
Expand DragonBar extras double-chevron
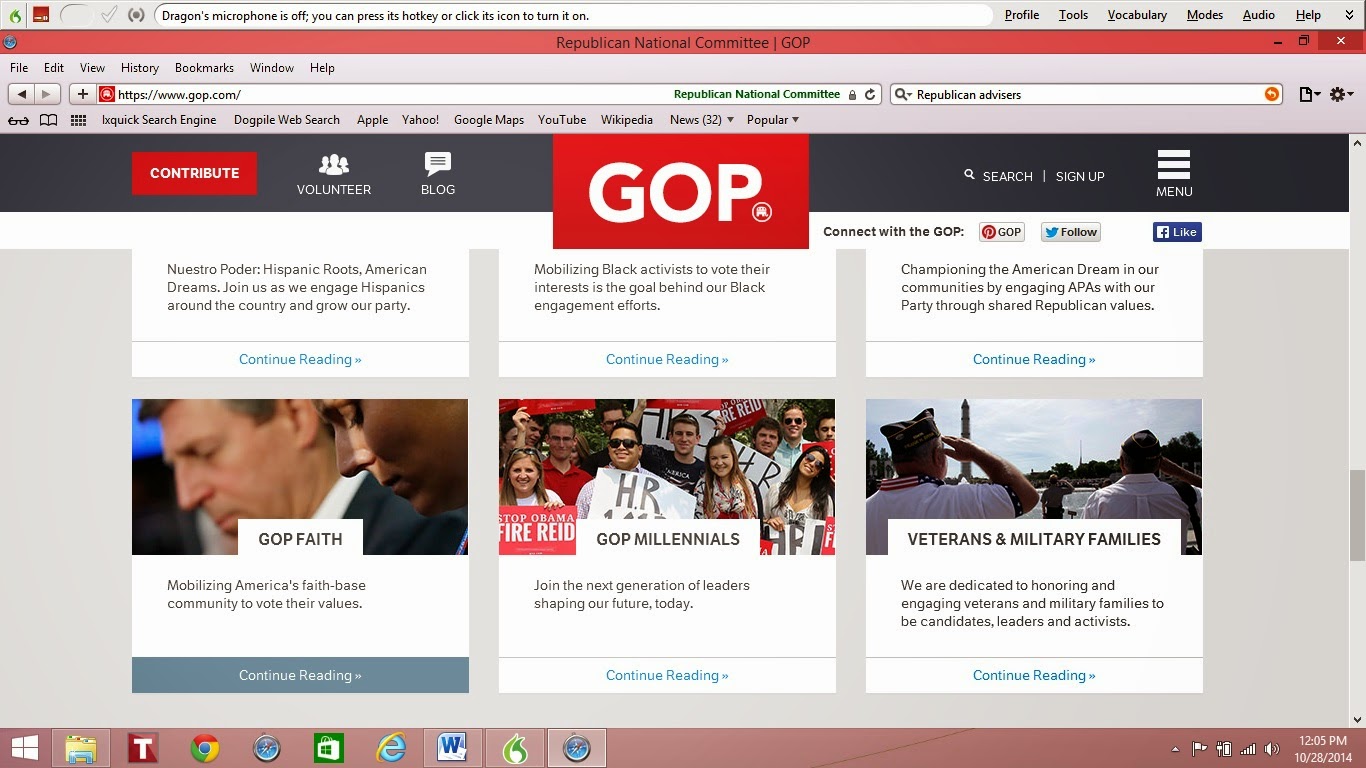pyautogui.click(x=1350, y=15)
